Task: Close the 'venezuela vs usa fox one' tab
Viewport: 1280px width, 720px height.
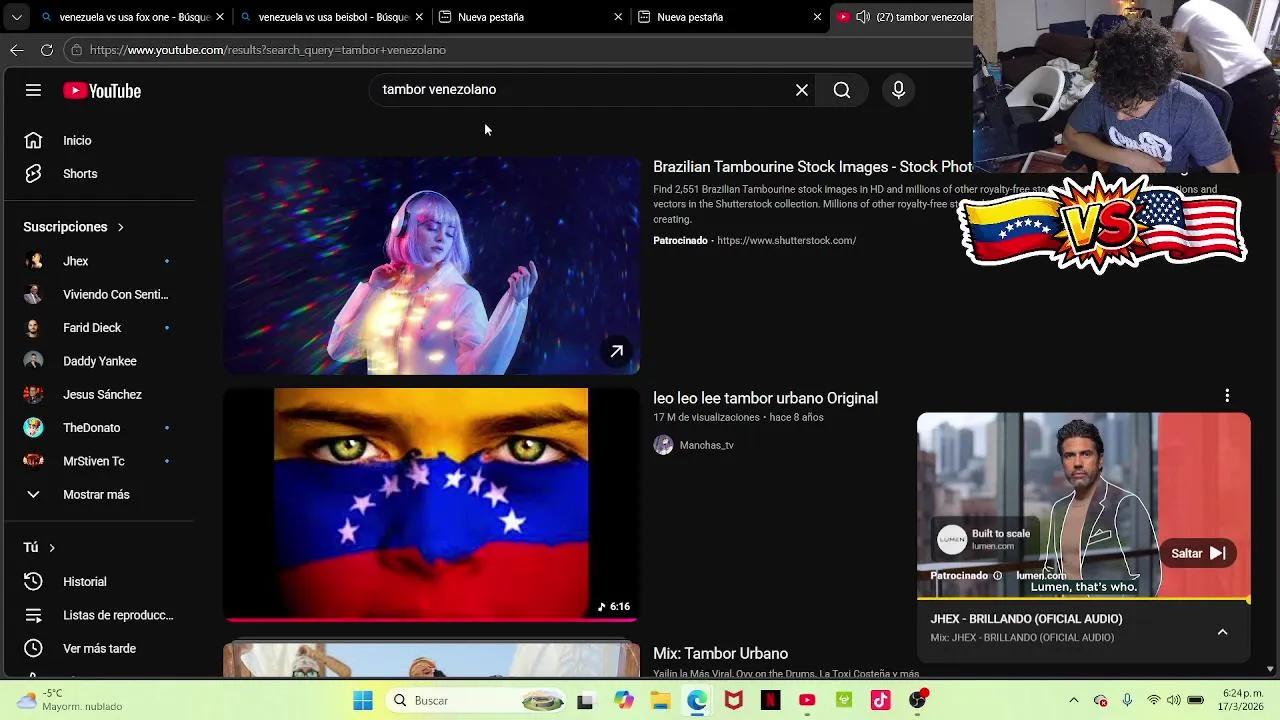Action: [x=220, y=17]
